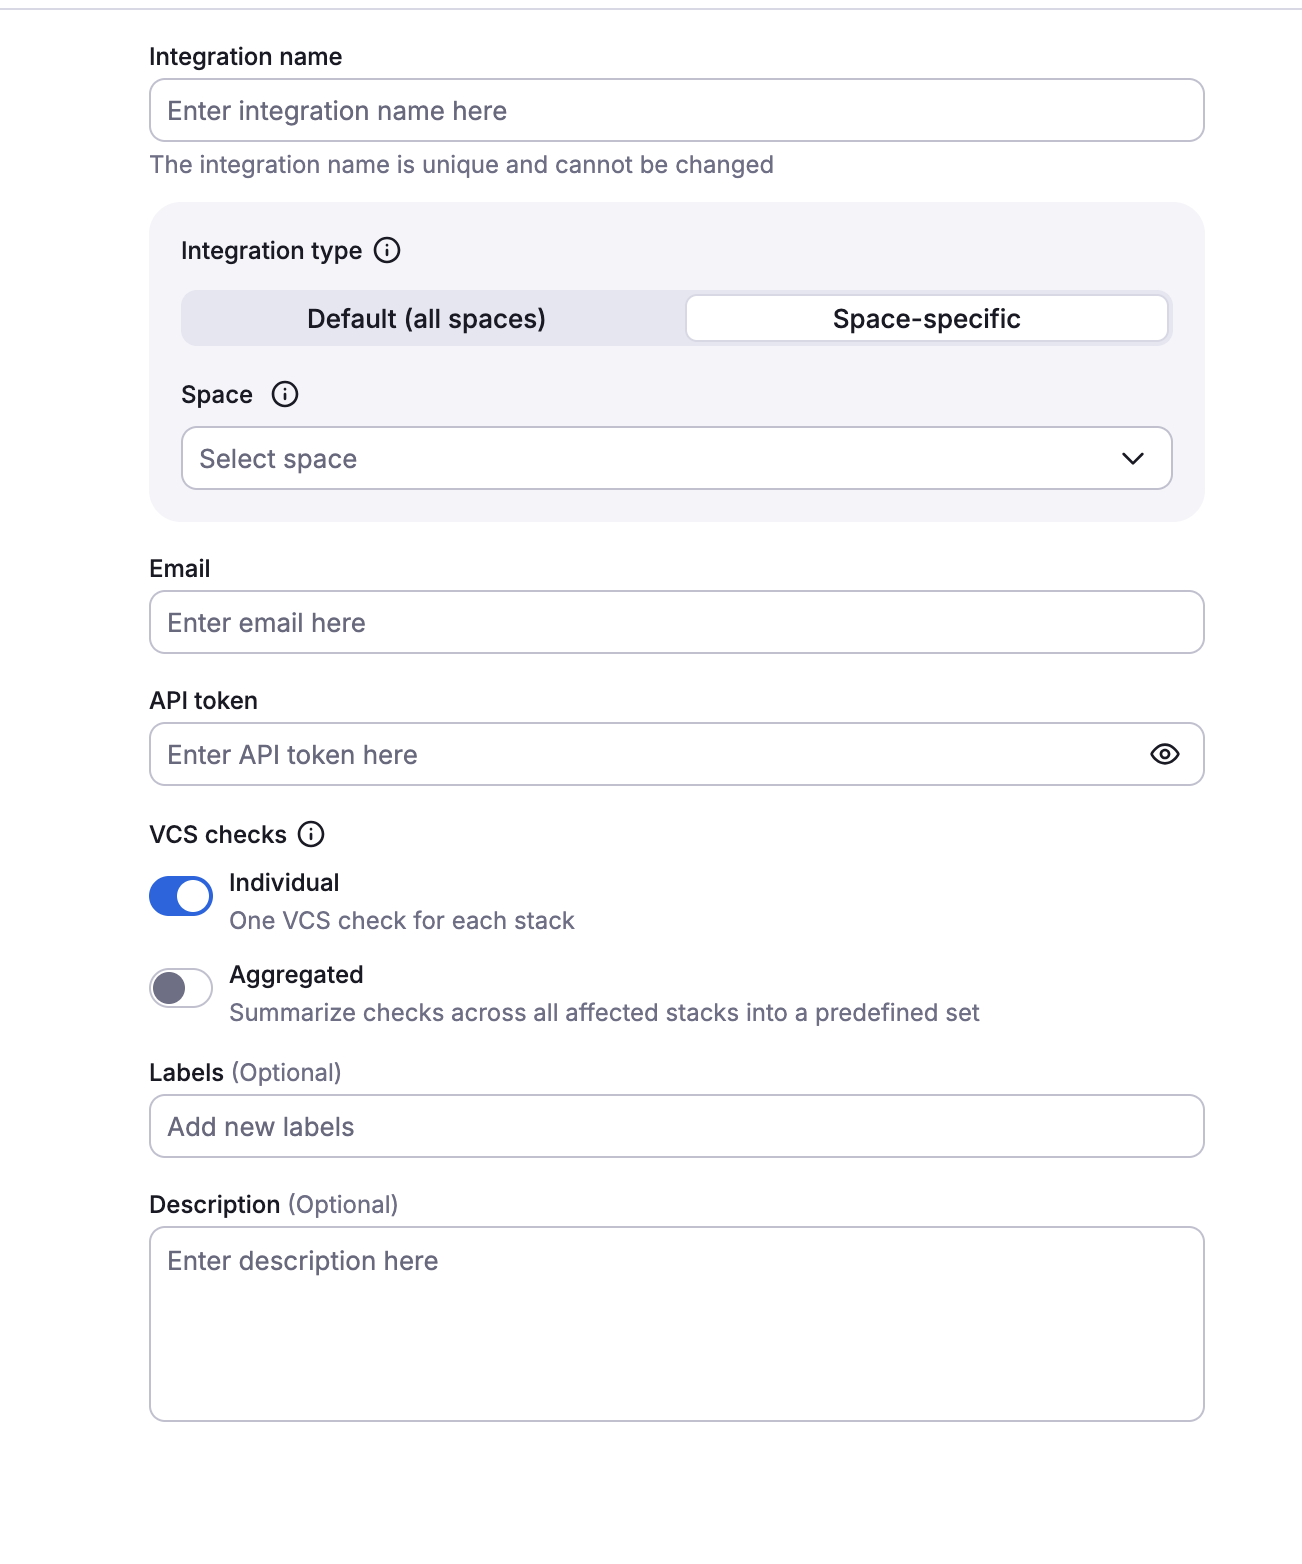Click the Labels (Optional) input area
1302x1564 pixels.
[x=676, y=1126]
